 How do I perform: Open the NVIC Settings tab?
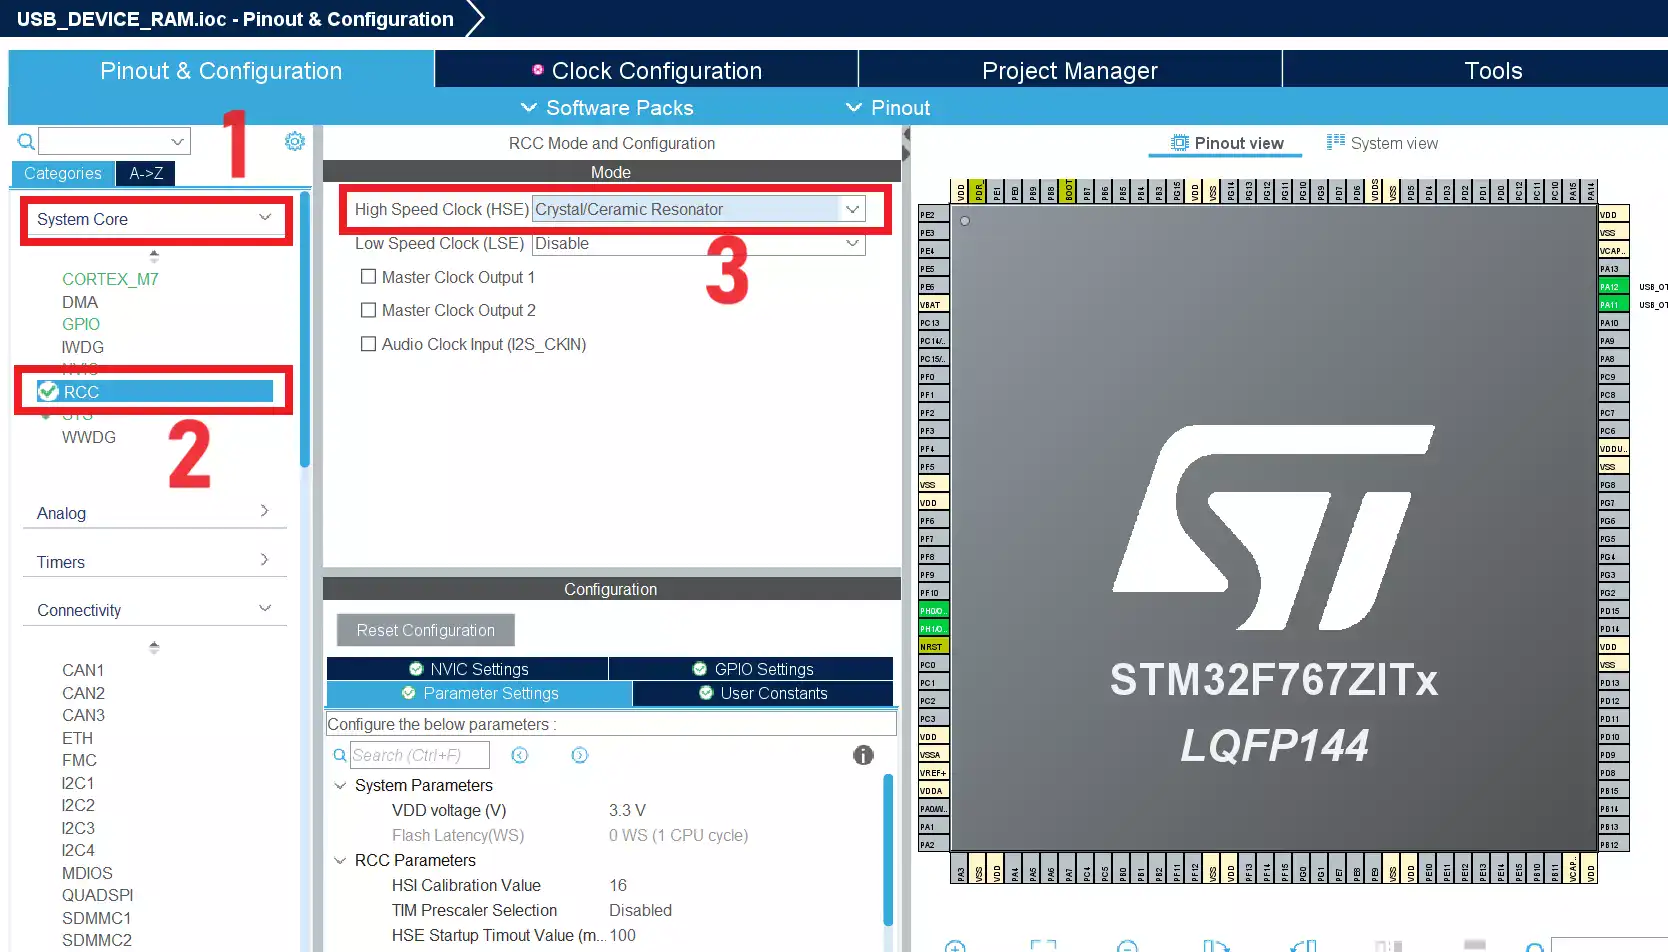coord(468,669)
